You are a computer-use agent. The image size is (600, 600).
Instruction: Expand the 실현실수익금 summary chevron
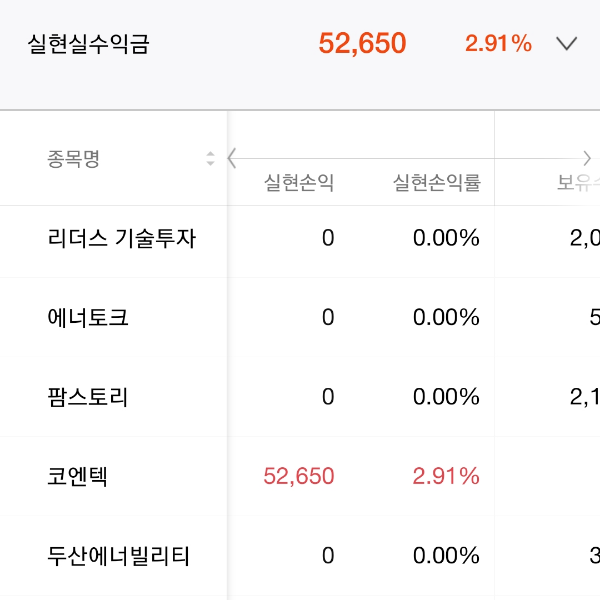566,43
